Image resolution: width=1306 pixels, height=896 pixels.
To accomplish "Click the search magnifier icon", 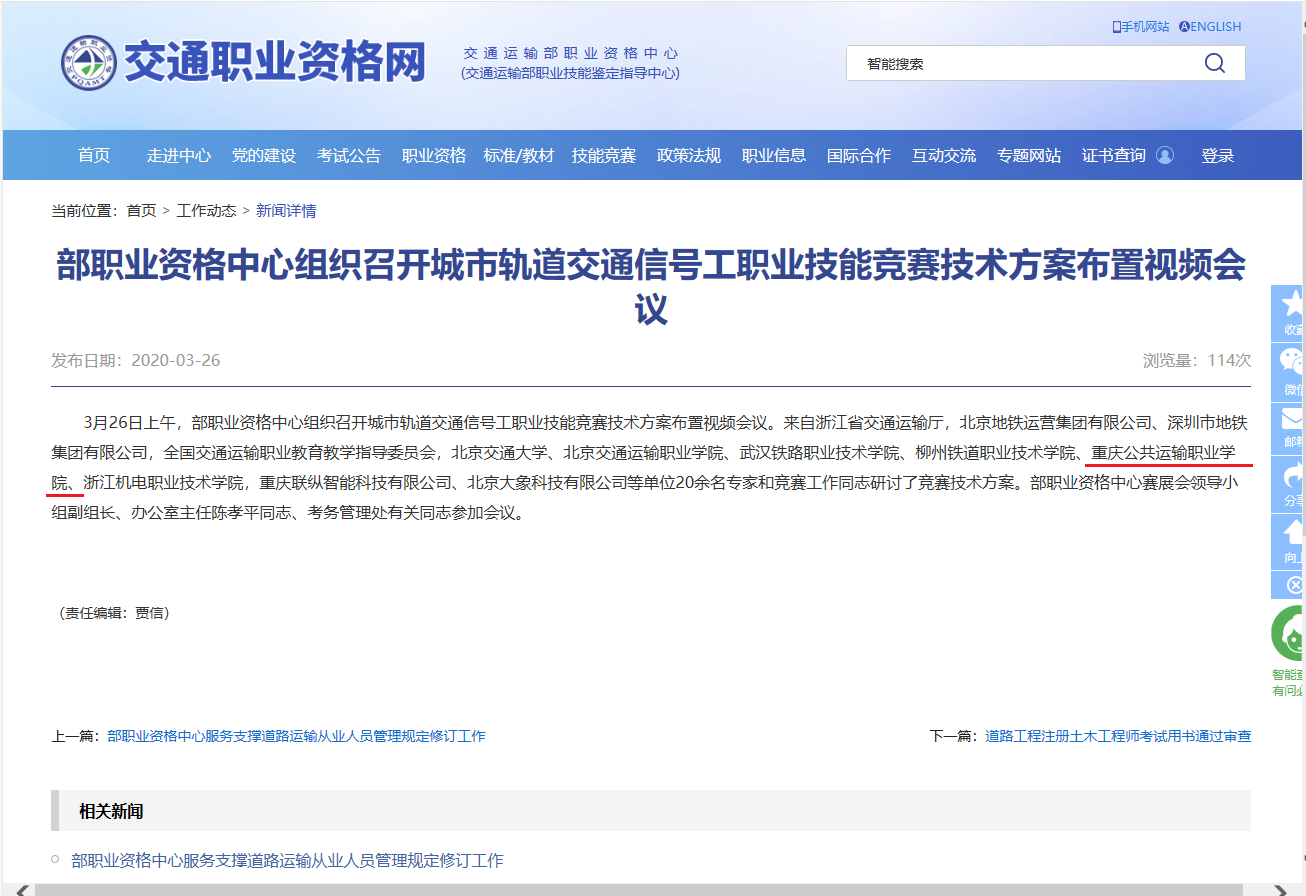I will (1214, 64).
